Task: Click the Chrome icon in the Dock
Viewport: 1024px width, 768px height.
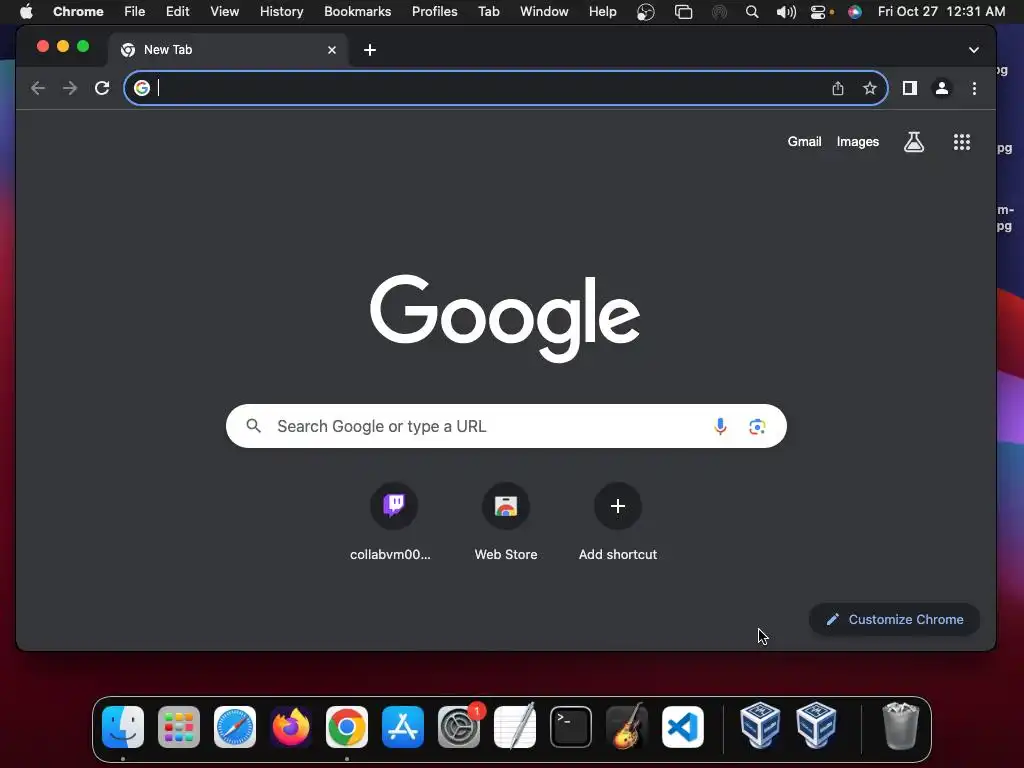Action: click(347, 727)
